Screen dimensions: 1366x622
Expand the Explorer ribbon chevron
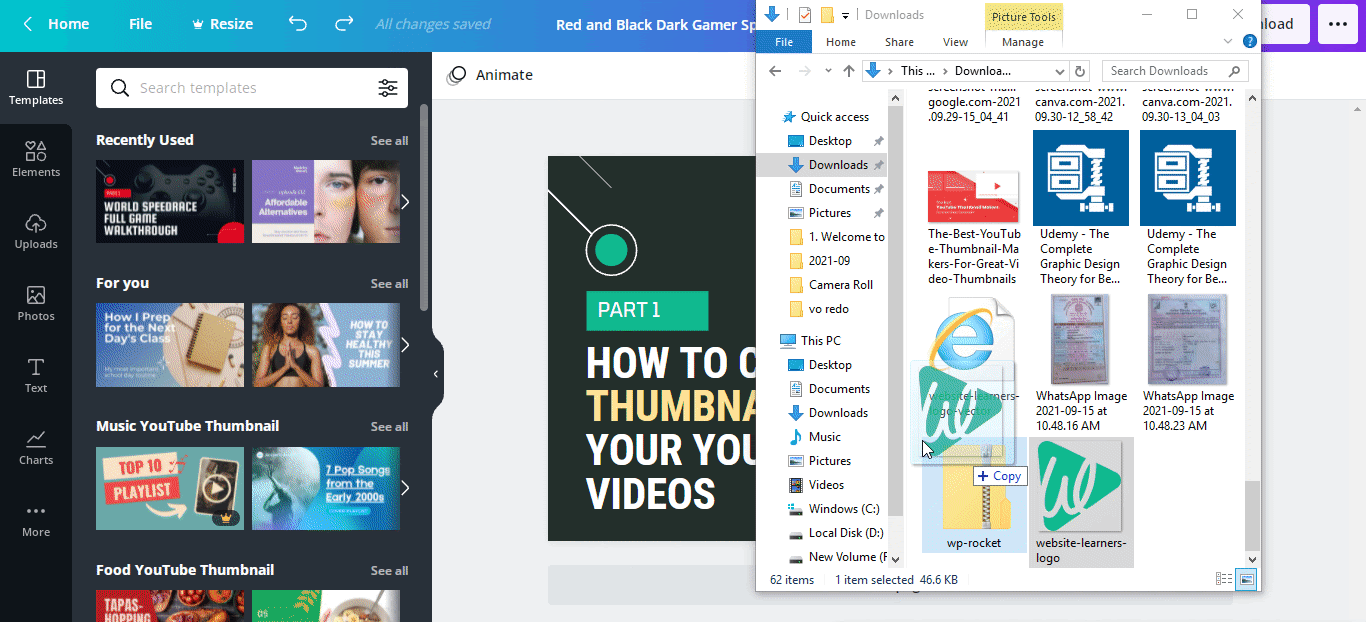(1229, 42)
